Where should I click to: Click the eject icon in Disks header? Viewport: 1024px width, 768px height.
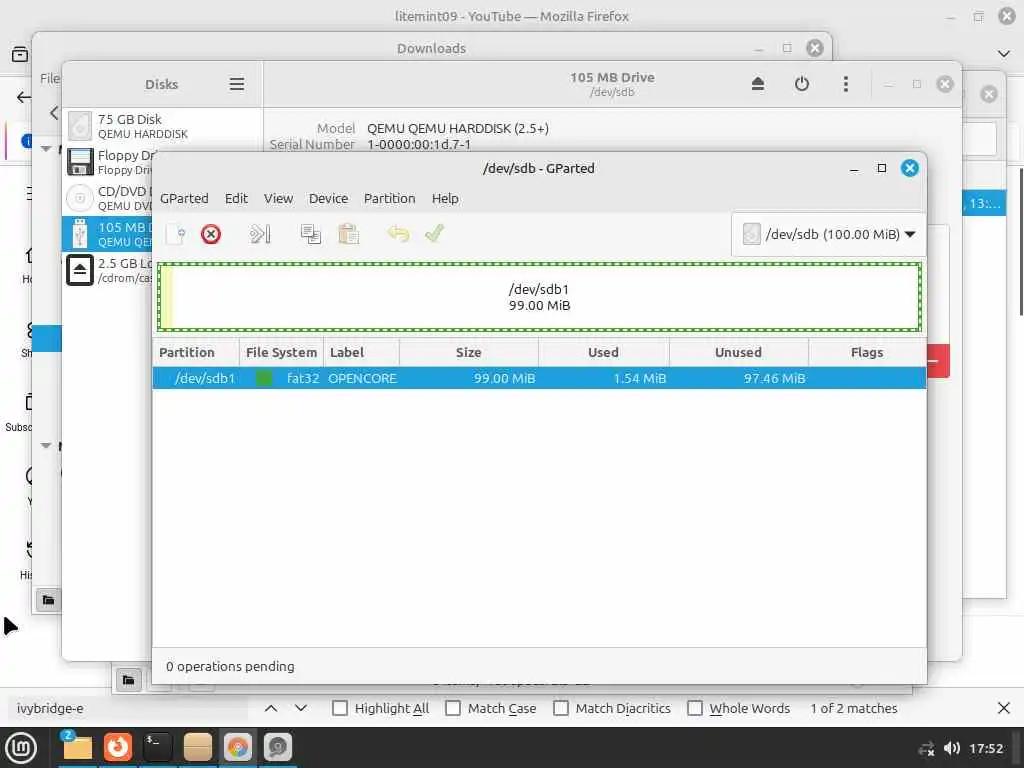[758, 84]
